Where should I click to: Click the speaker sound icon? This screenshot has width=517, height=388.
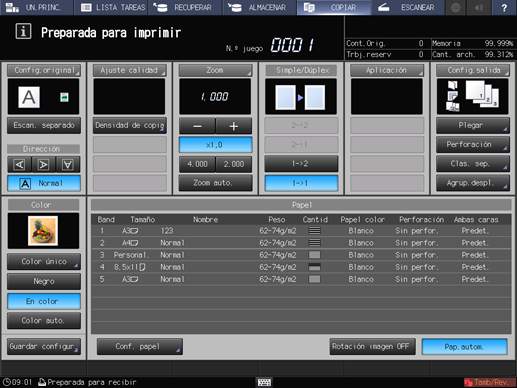pos(479,7)
